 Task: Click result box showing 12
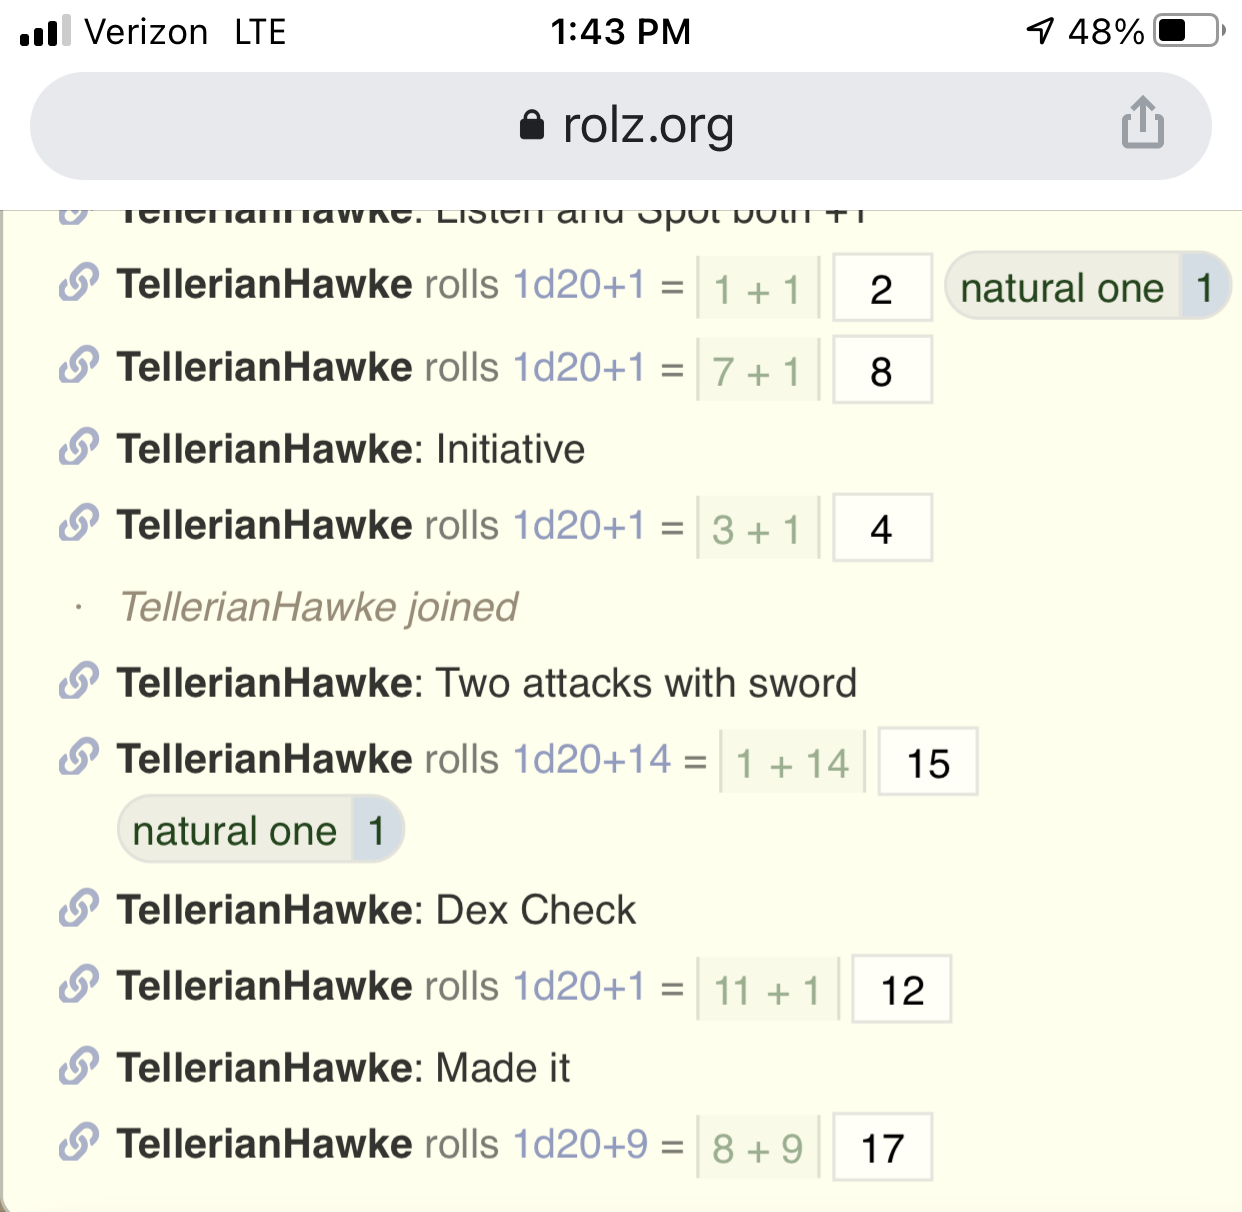tap(901, 990)
